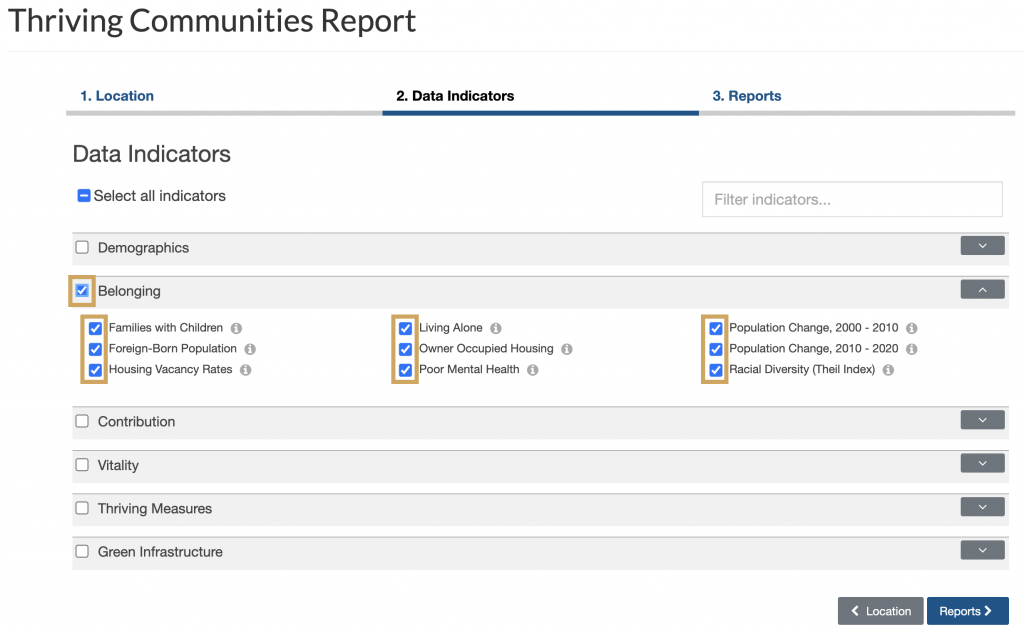
Task: Open Owner Occupied Housing info icon
Action: point(567,349)
